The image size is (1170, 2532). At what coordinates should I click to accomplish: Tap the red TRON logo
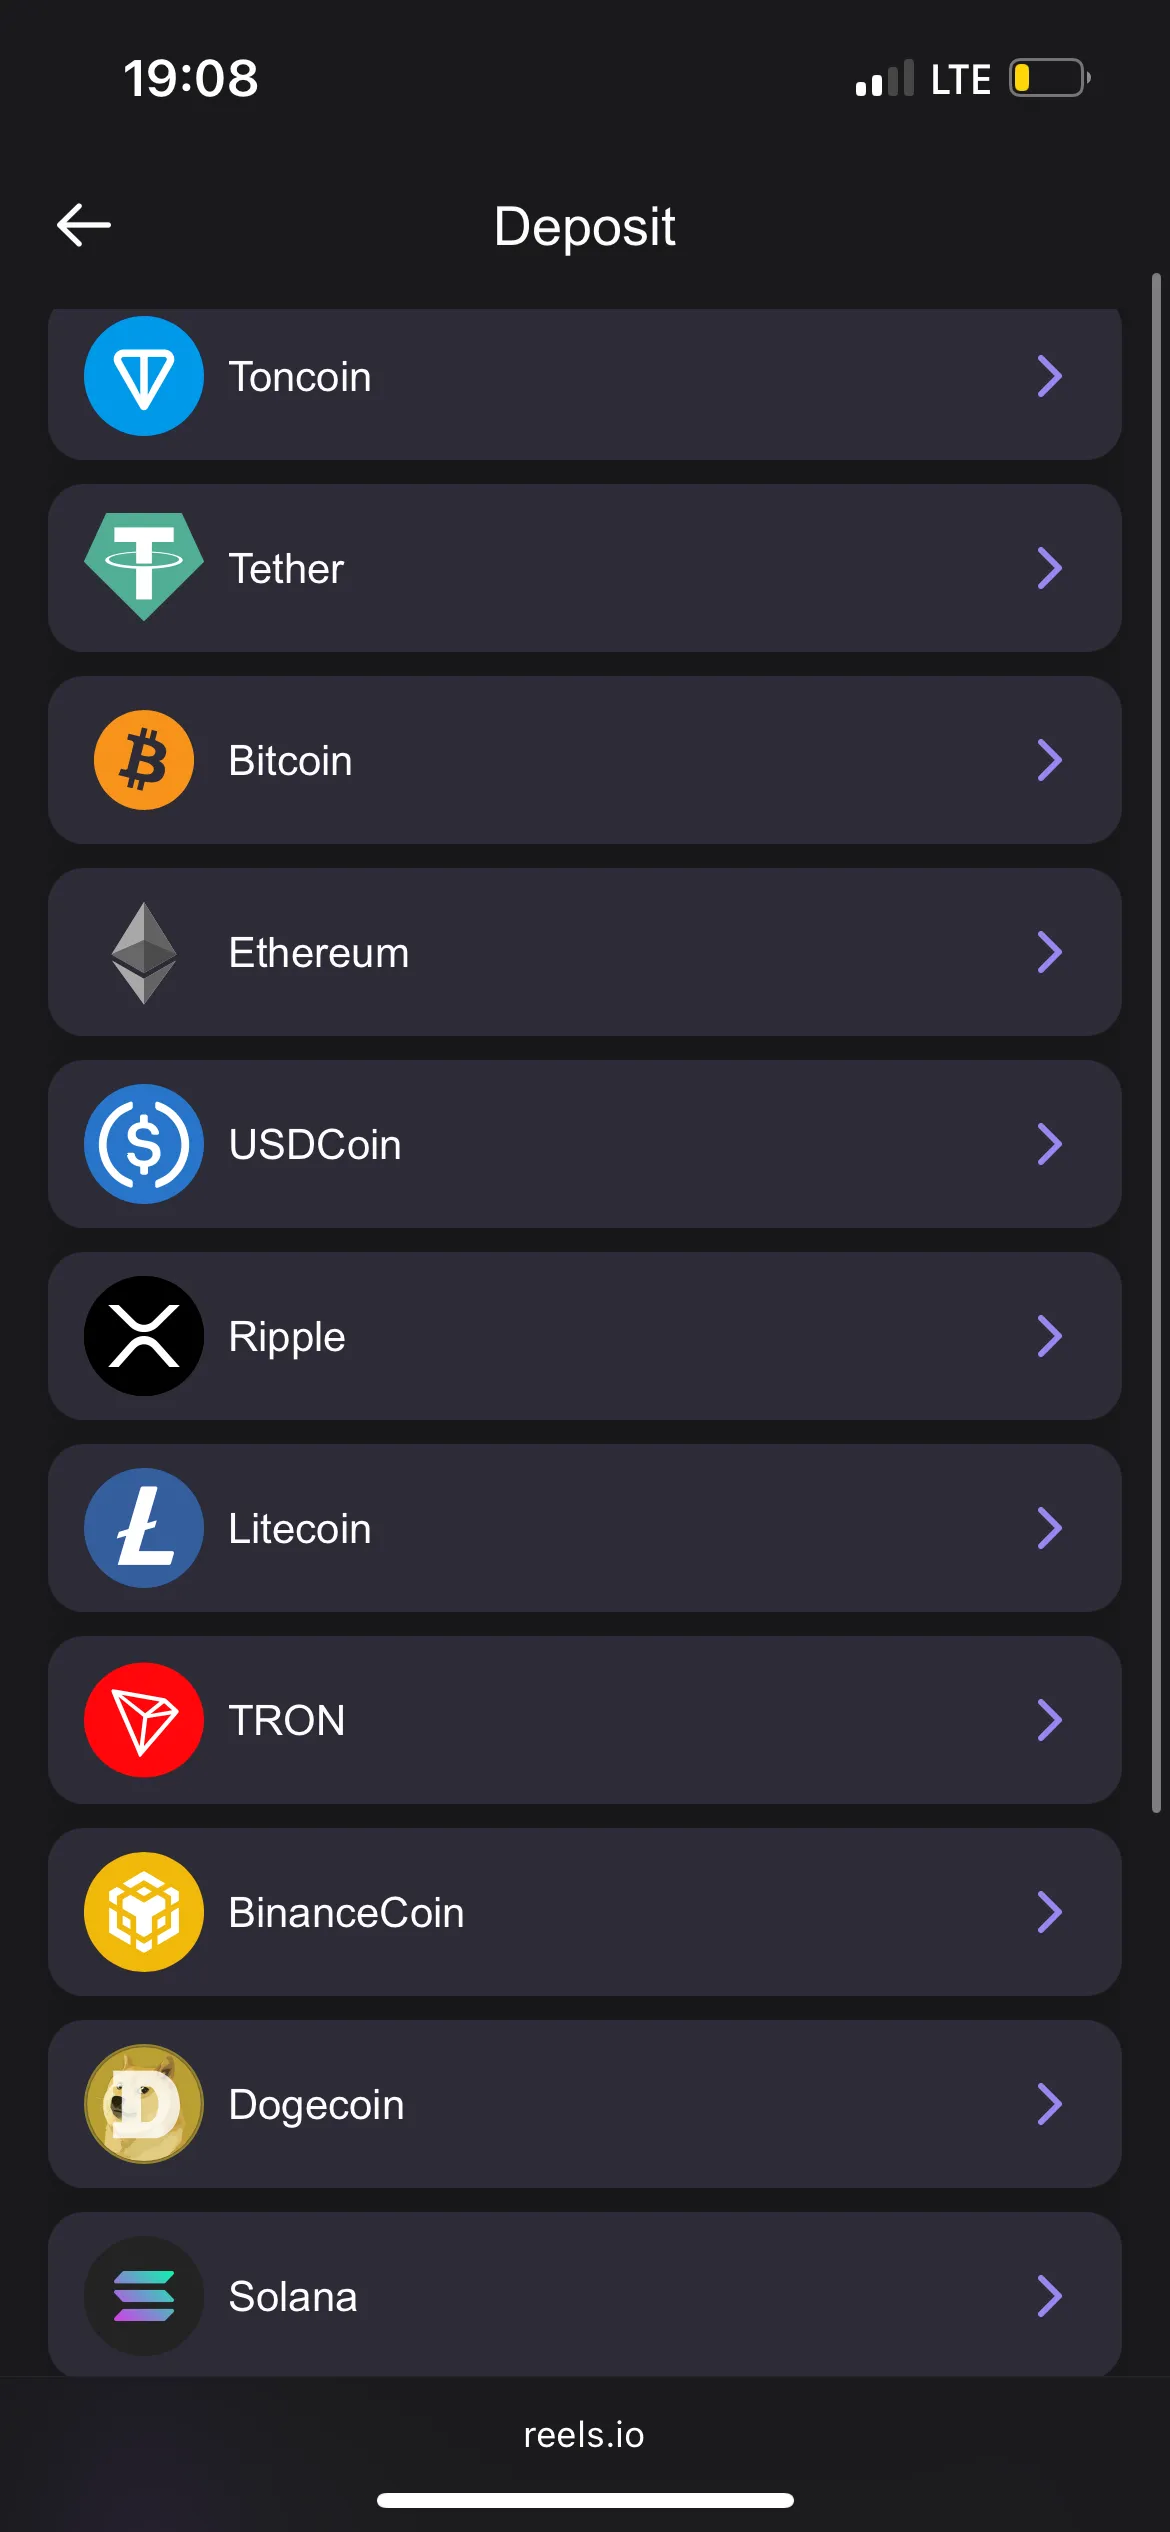coord(144,1720)
